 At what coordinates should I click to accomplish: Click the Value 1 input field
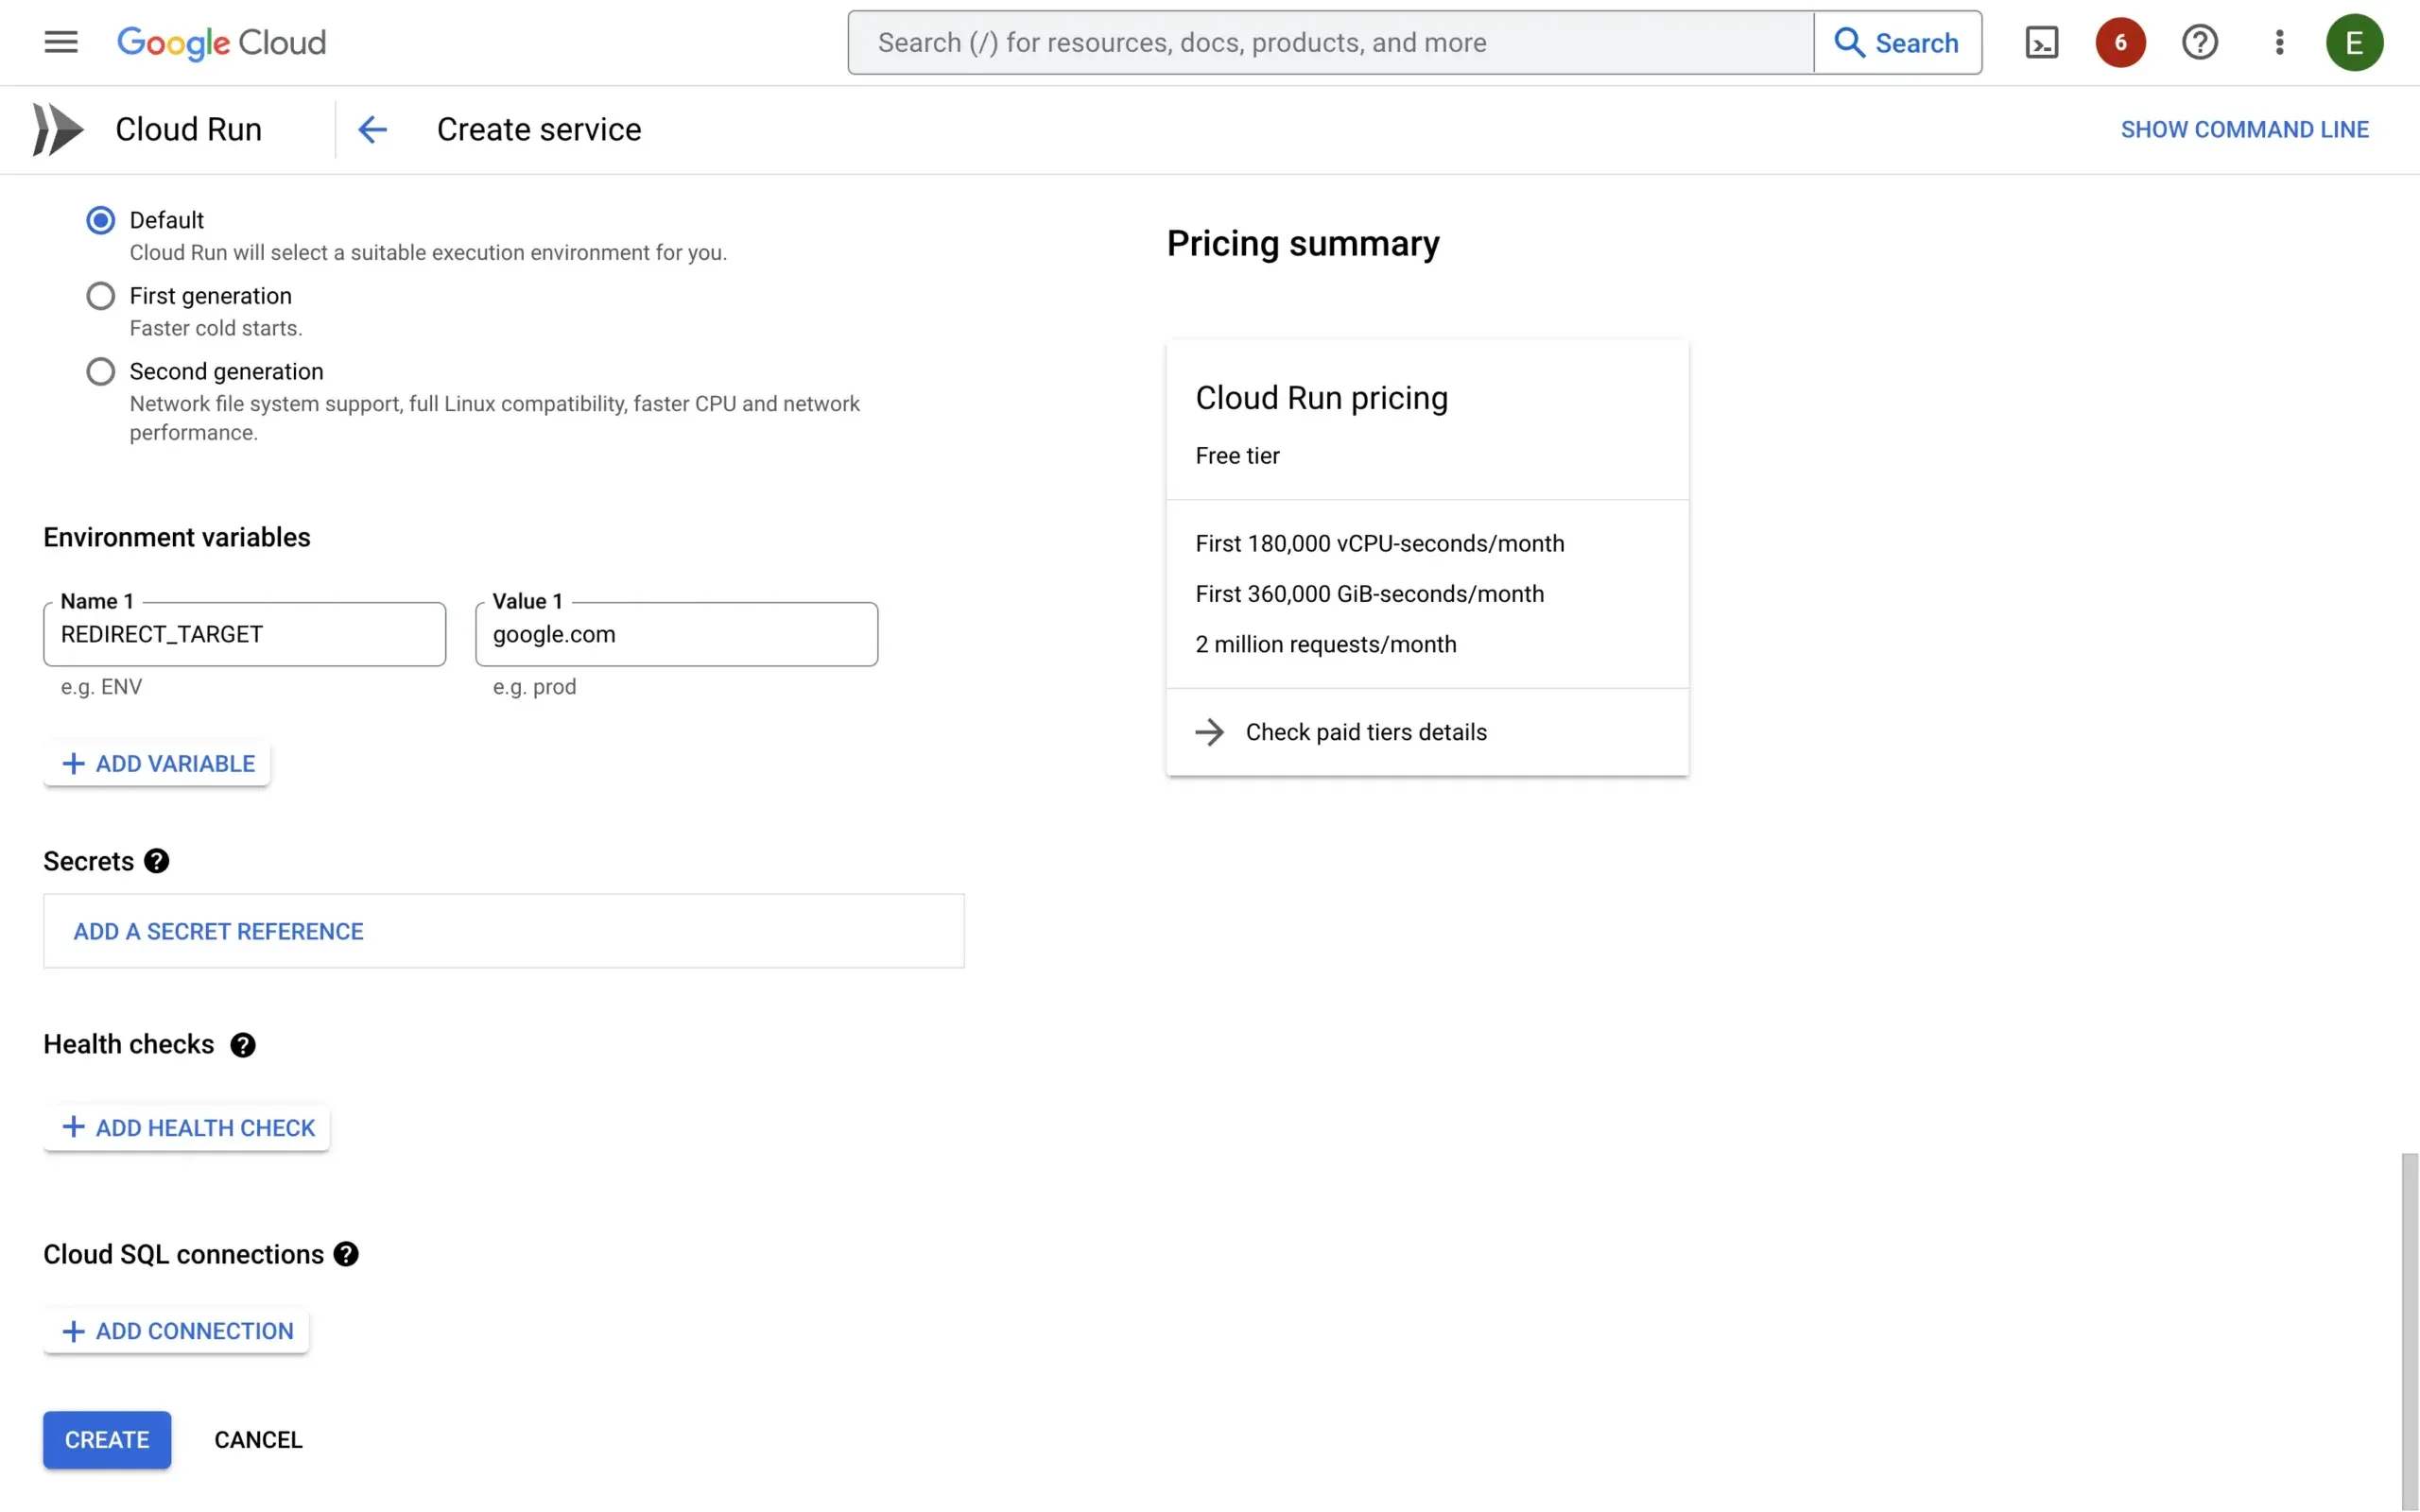(676, 634)
